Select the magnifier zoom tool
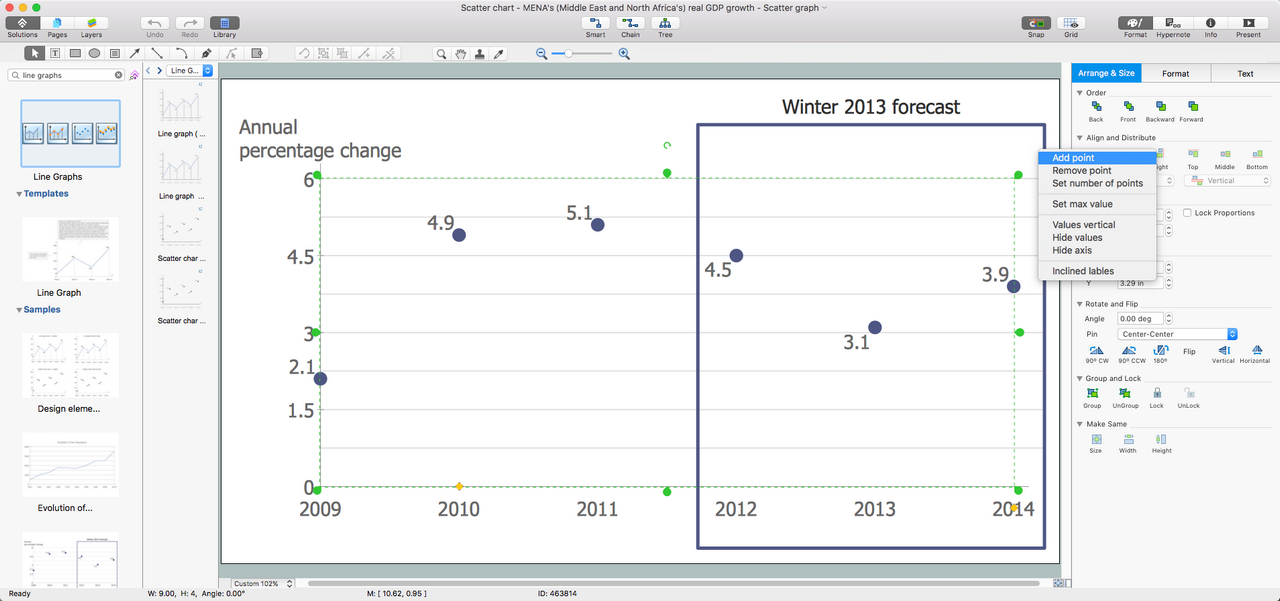Viewport: 1280px width, 601px height. [x=441, y=54]
